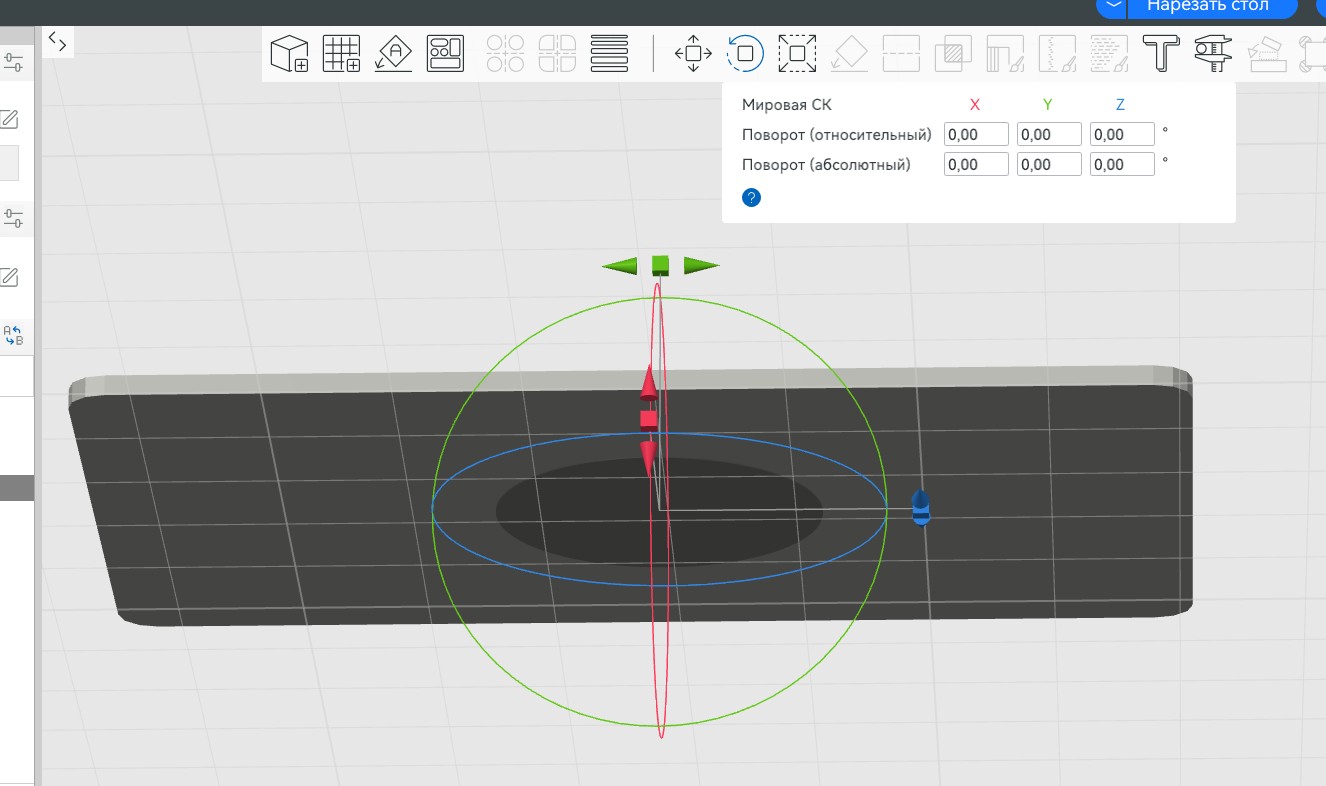Select the Auto orient tool

393,53
